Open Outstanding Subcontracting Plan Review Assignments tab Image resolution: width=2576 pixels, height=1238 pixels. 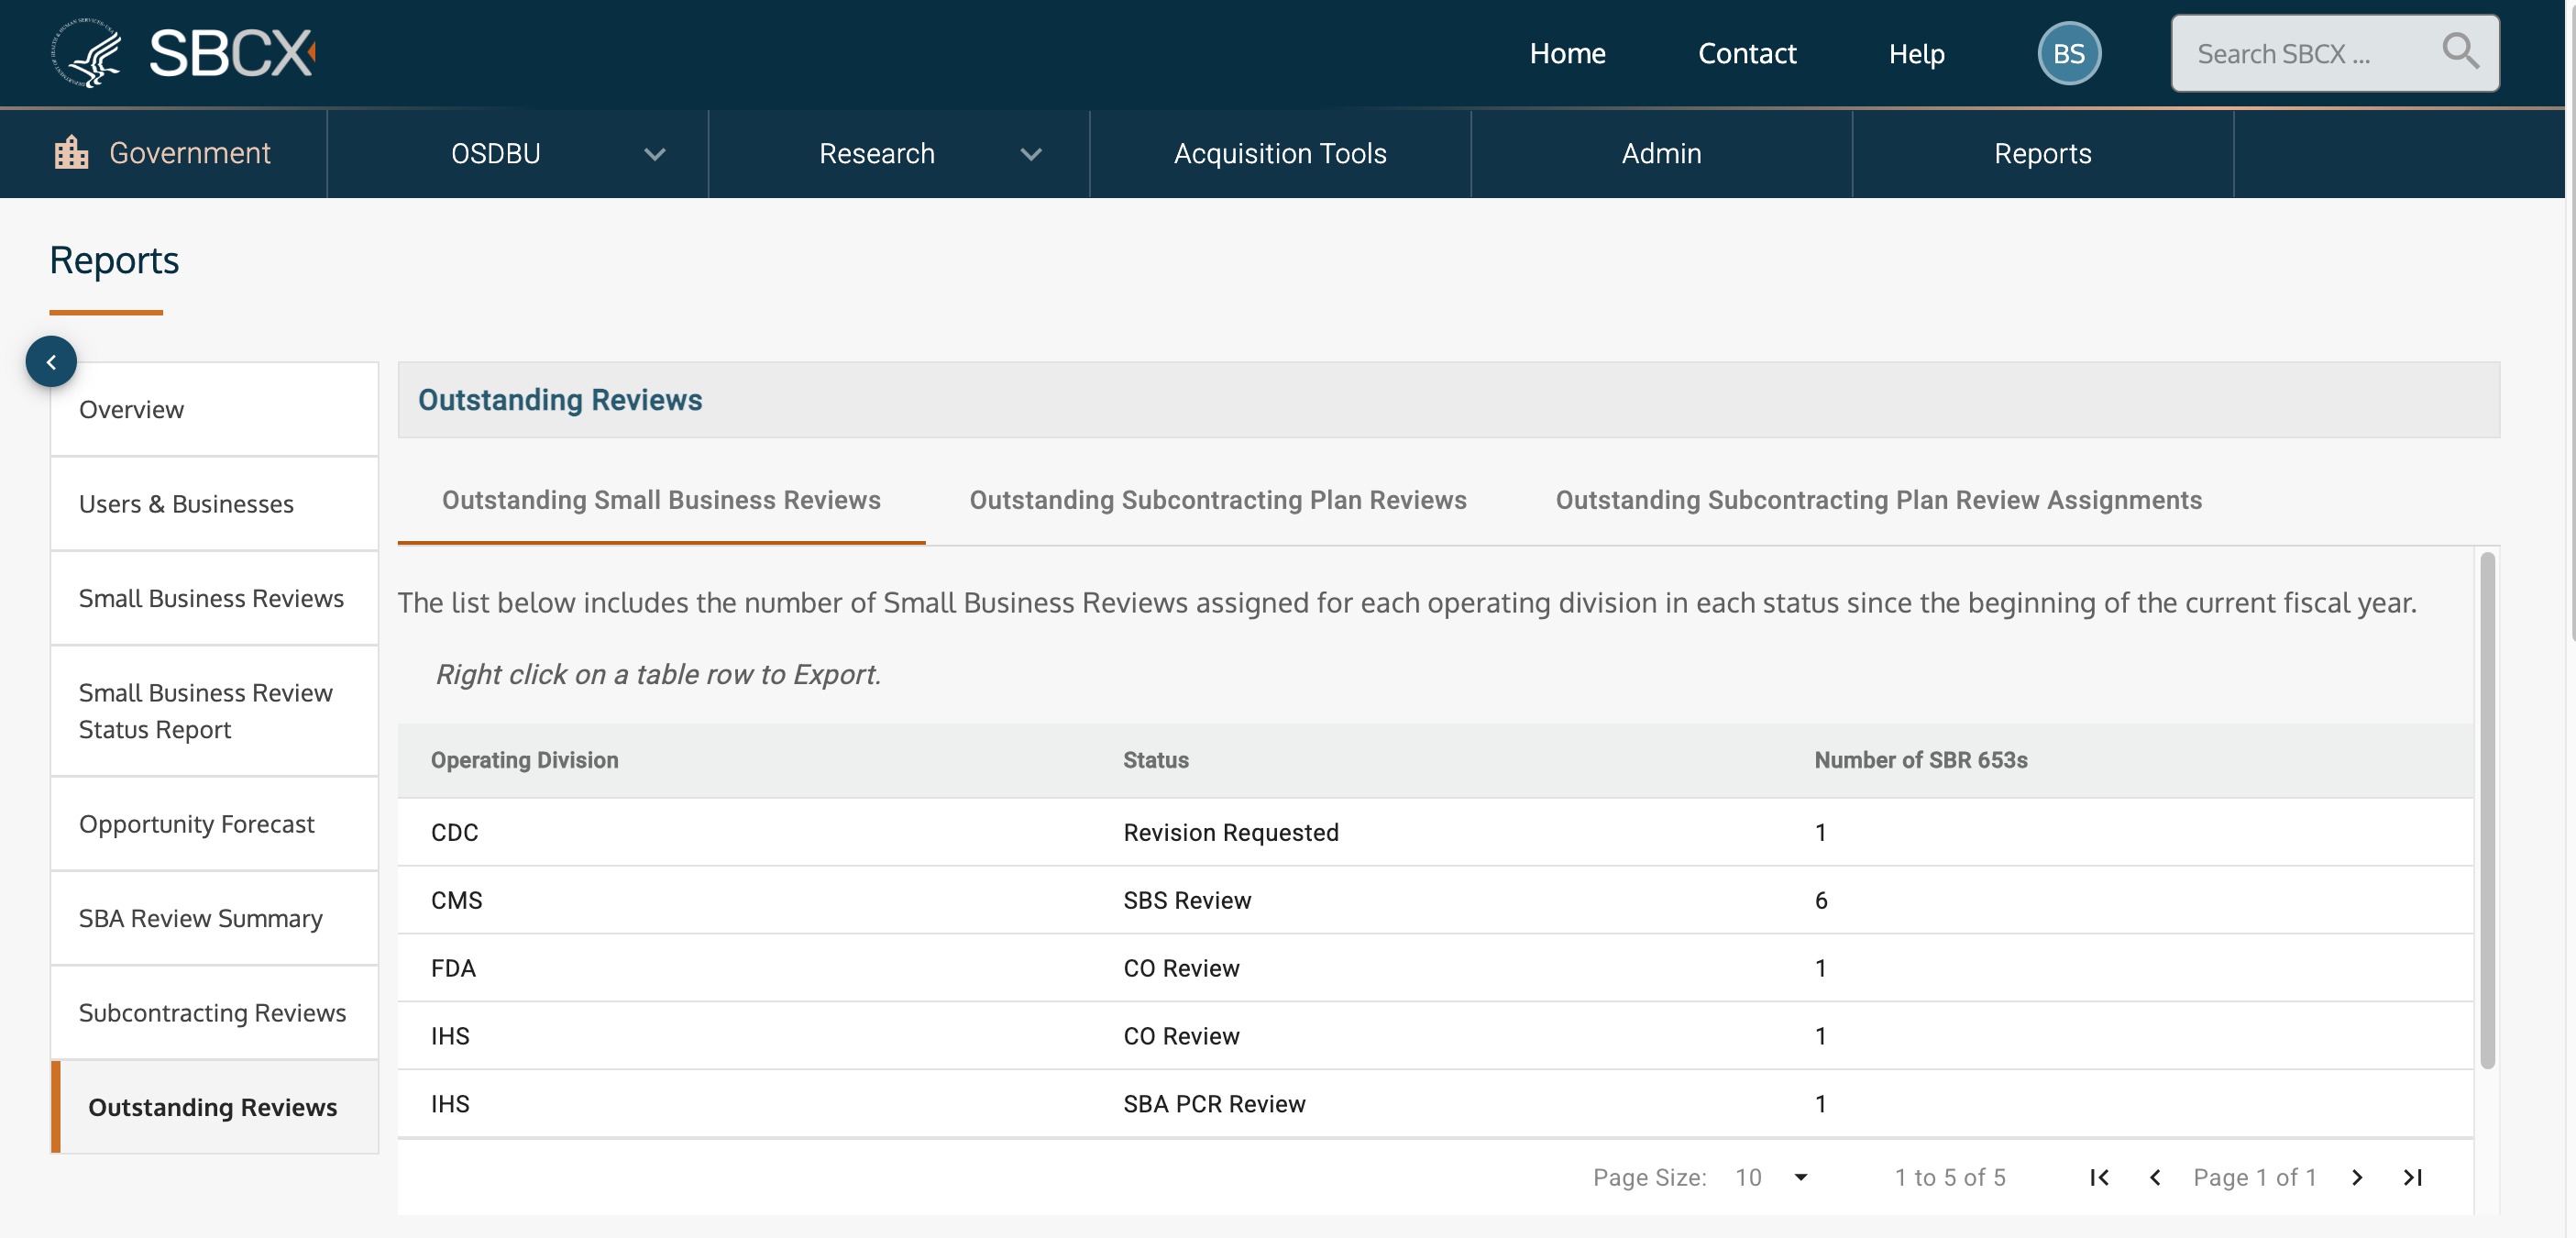(x=1878, y=500)
